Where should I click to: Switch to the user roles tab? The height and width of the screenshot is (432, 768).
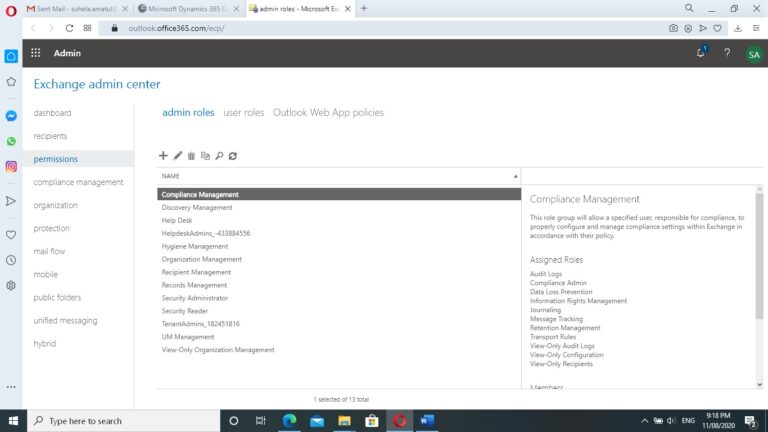243,113
